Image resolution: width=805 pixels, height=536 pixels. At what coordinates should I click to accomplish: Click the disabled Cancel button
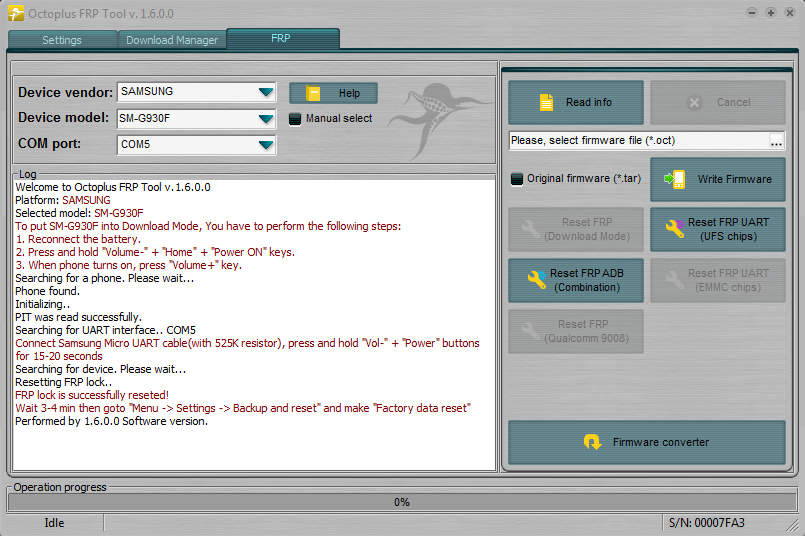pyautogui.click(x=718, y=102)
